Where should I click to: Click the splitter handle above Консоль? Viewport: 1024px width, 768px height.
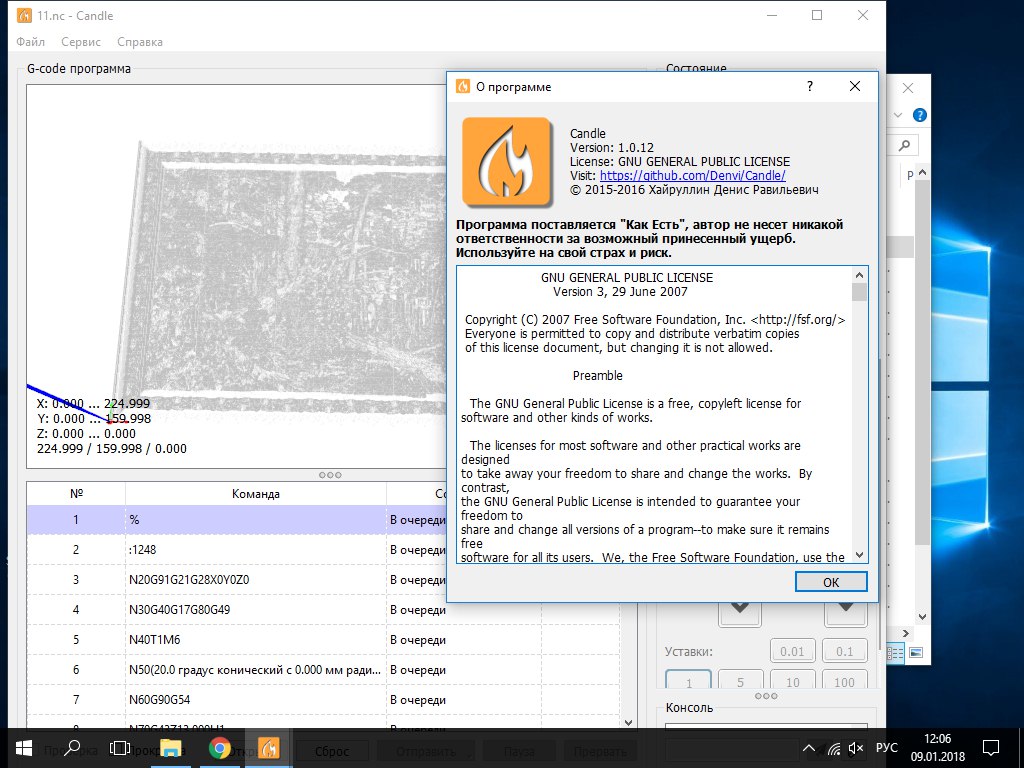coord(766,696)
